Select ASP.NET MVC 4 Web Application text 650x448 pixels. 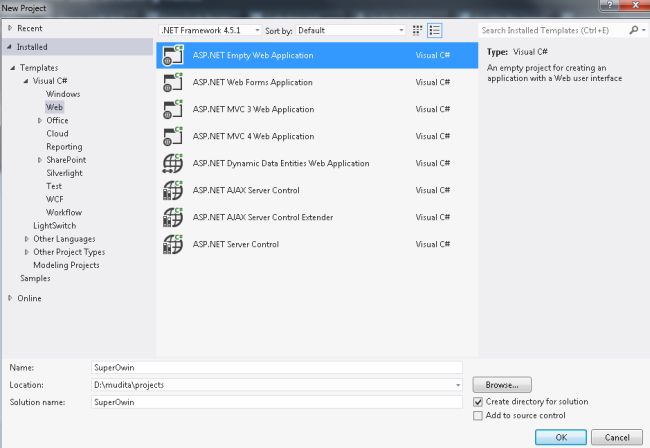(253, 136)
